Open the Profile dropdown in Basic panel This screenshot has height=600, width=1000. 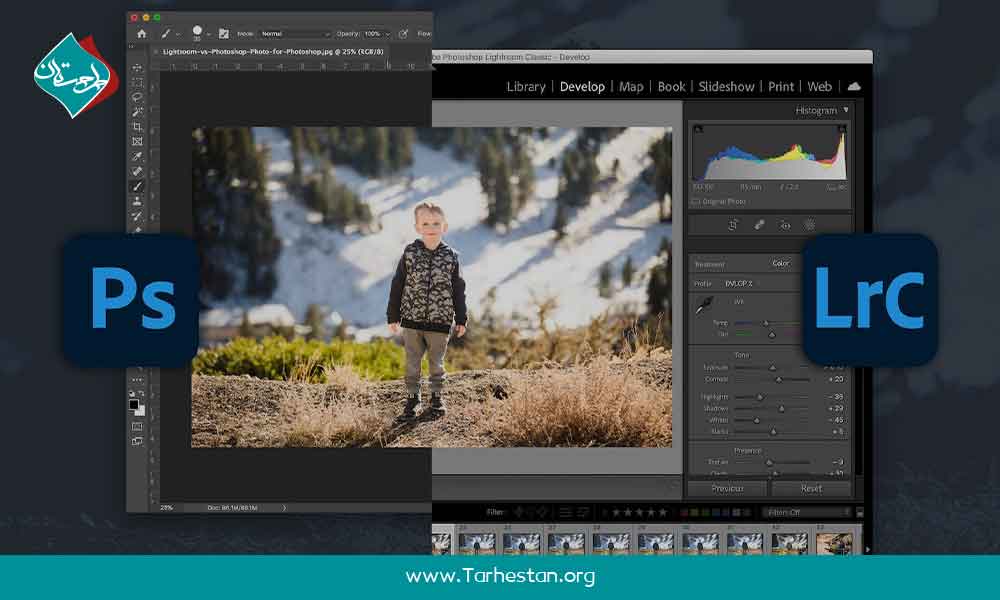coord(739,284)
